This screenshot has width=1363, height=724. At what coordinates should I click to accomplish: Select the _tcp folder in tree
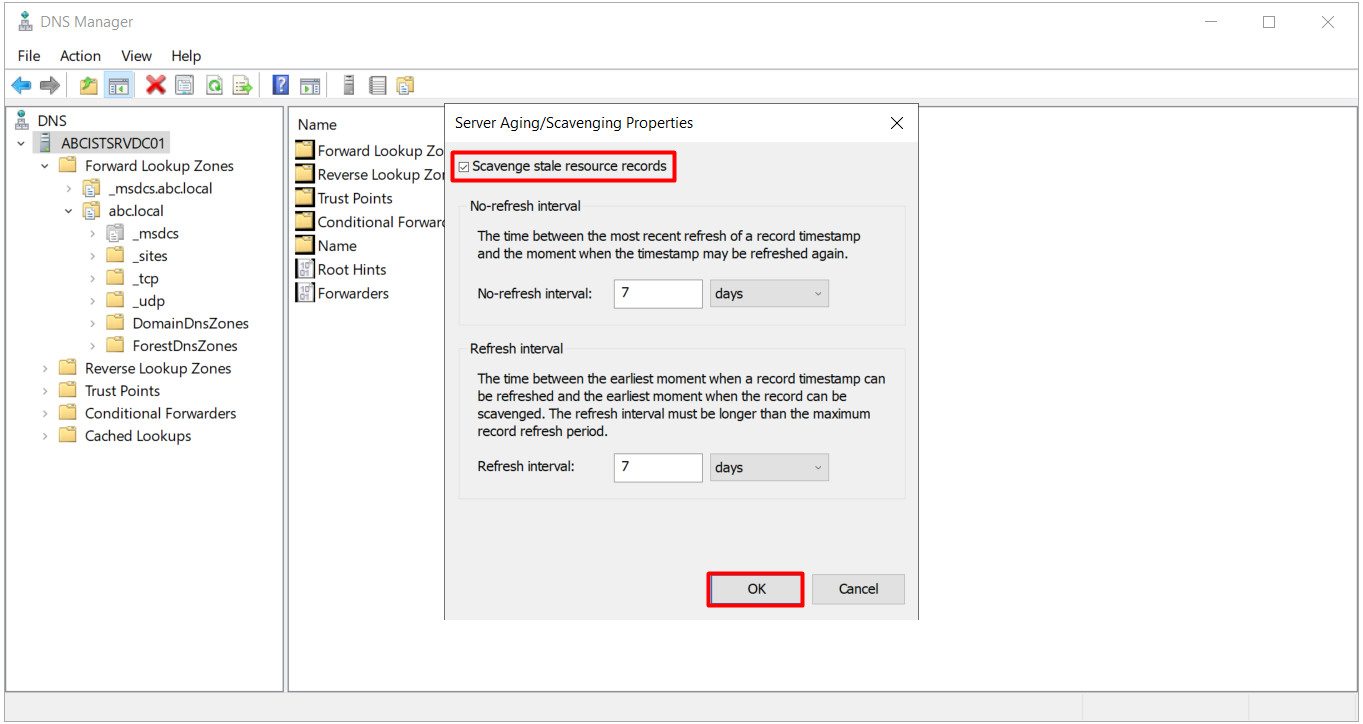[x=145, y=279]
